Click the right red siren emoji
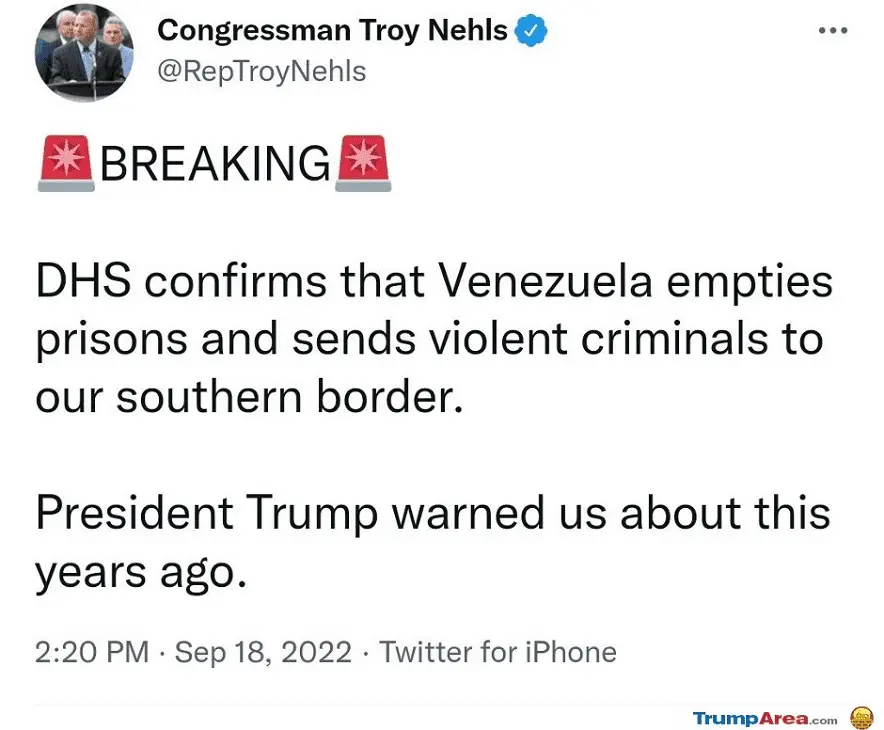 pyautogui.click(x=364, y=164)
